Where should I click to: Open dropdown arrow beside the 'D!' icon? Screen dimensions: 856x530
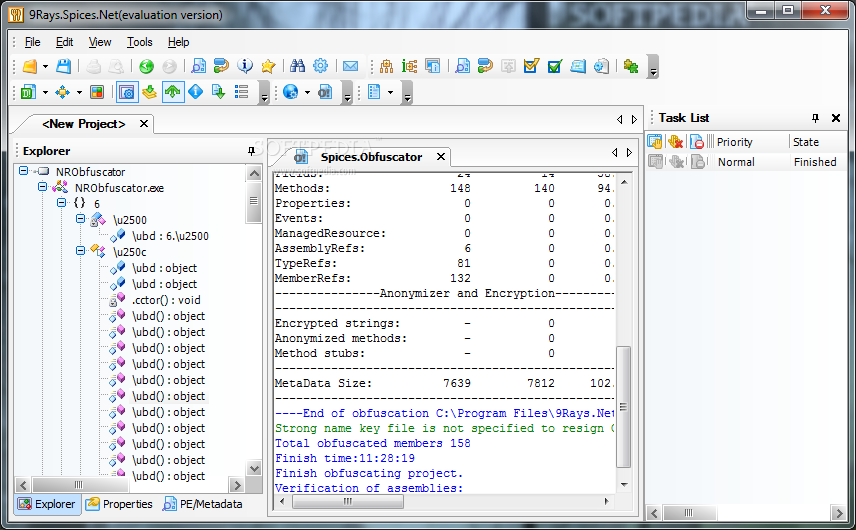45,92
